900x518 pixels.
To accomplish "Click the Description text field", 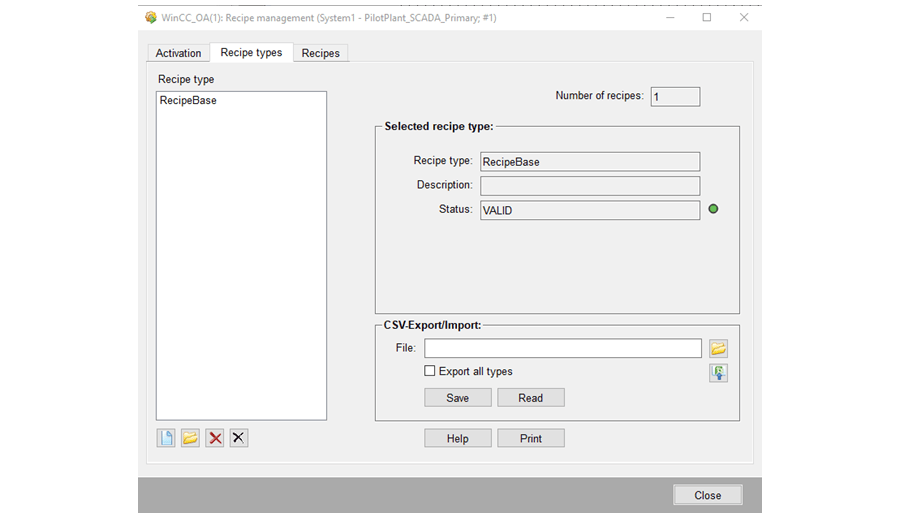I will click(x=589, y=186).
